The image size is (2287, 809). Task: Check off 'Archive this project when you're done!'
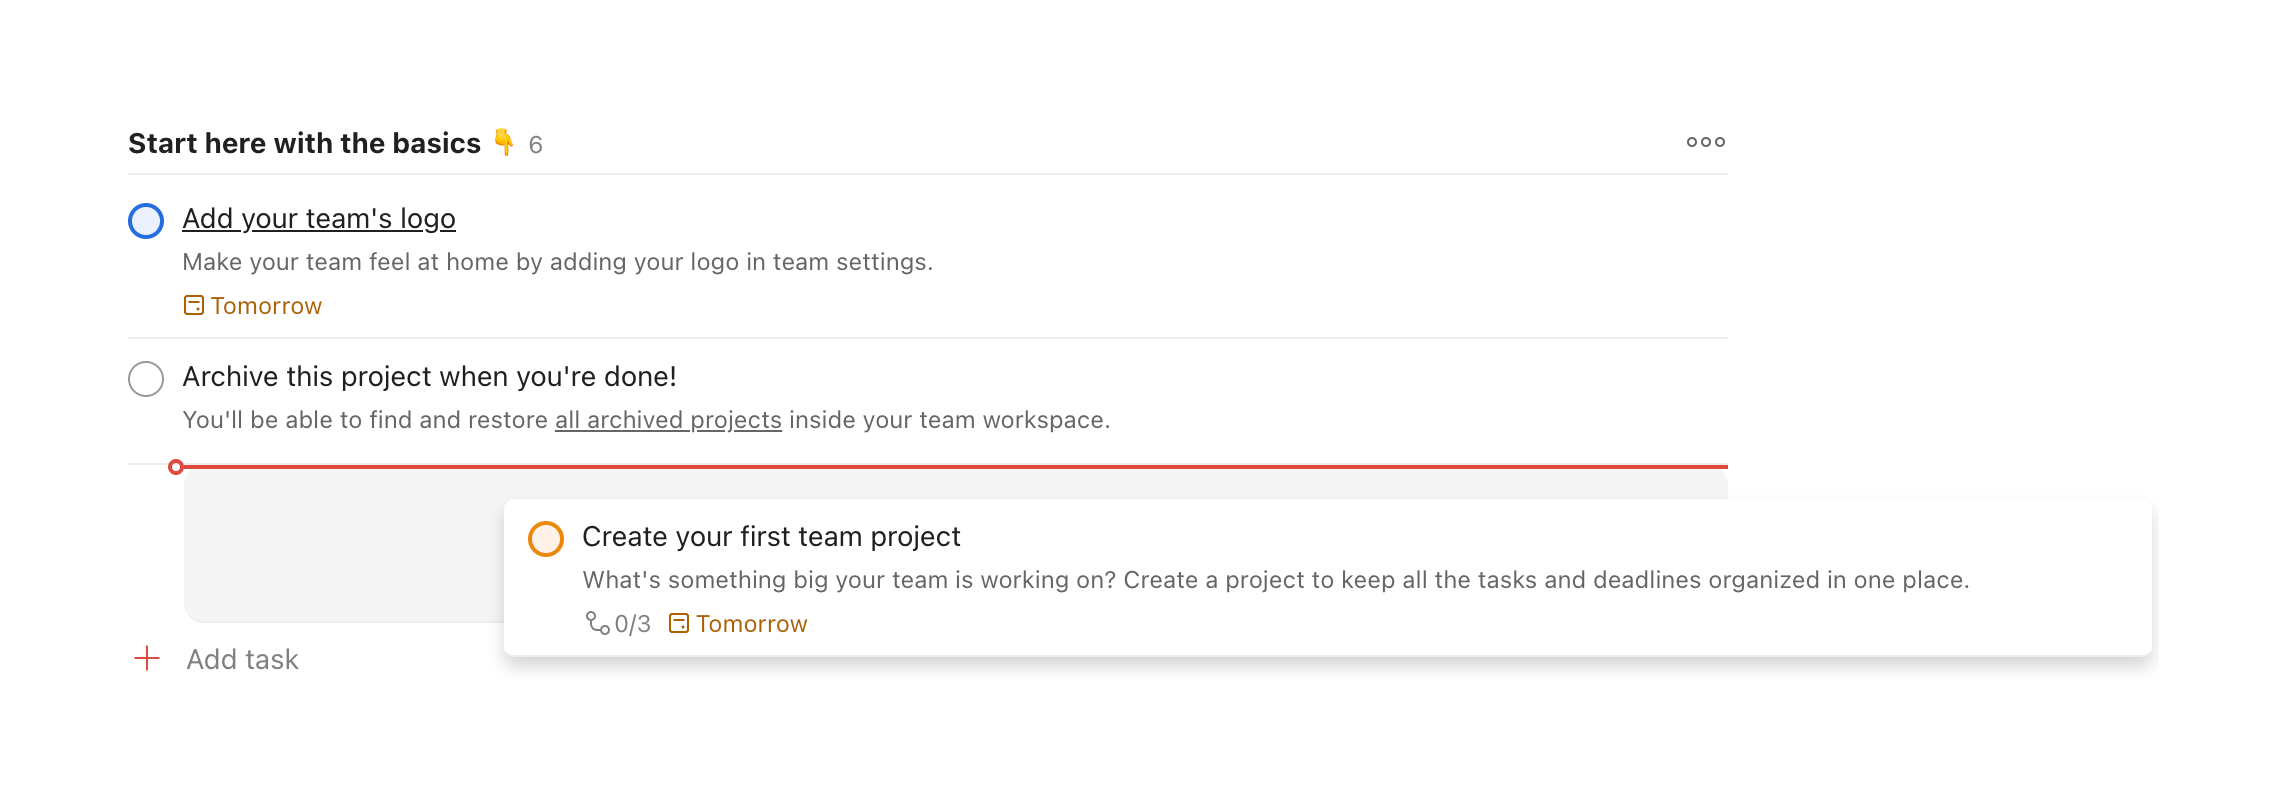click(146, 379)
